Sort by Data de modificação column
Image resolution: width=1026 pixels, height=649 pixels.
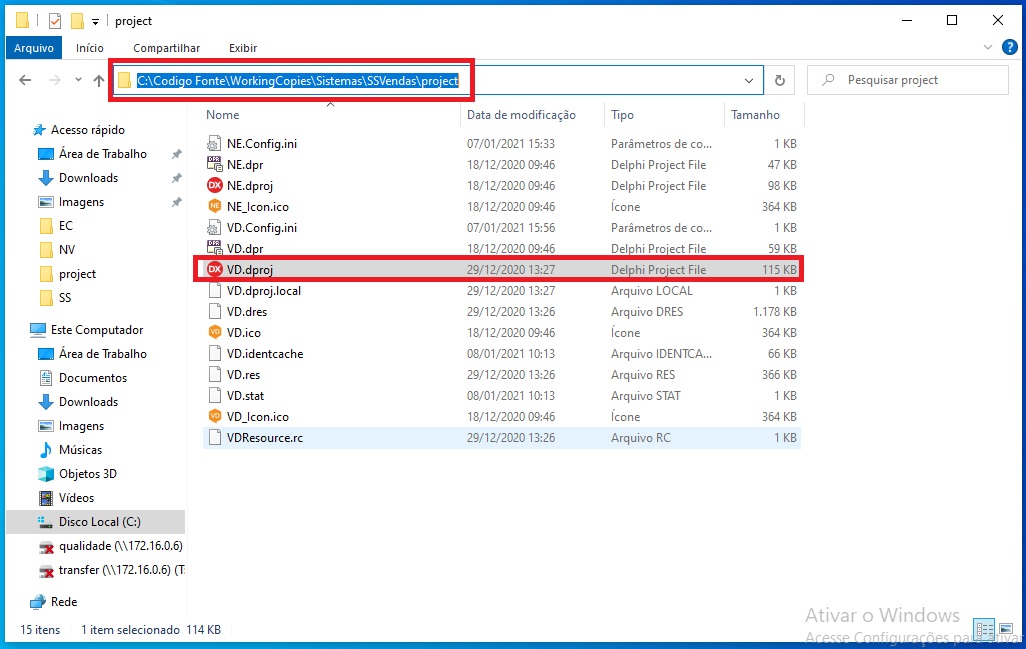coord(521,115)
